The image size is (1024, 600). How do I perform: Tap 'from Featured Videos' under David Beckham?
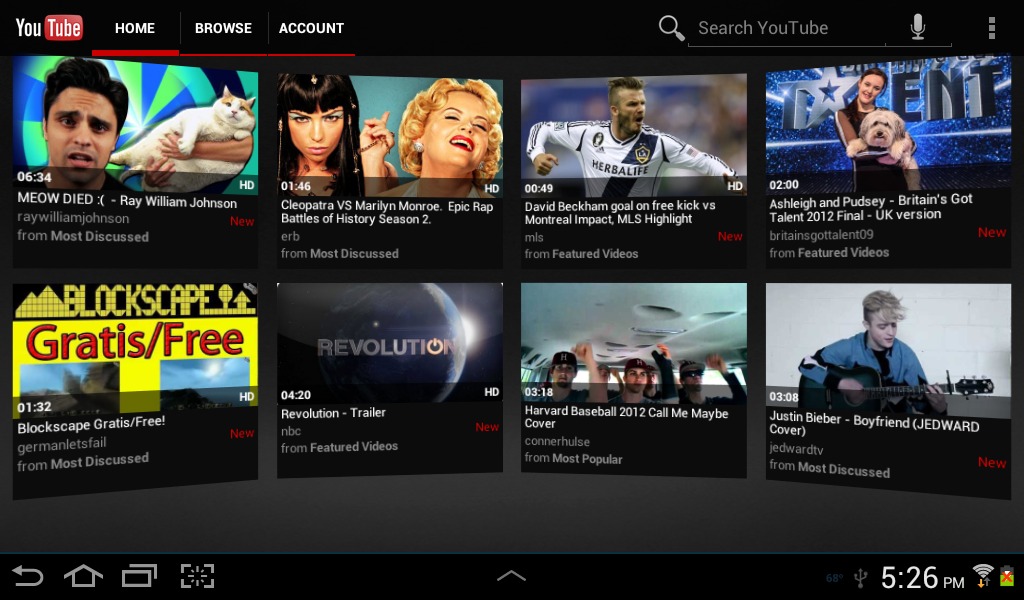coord(581,253)
